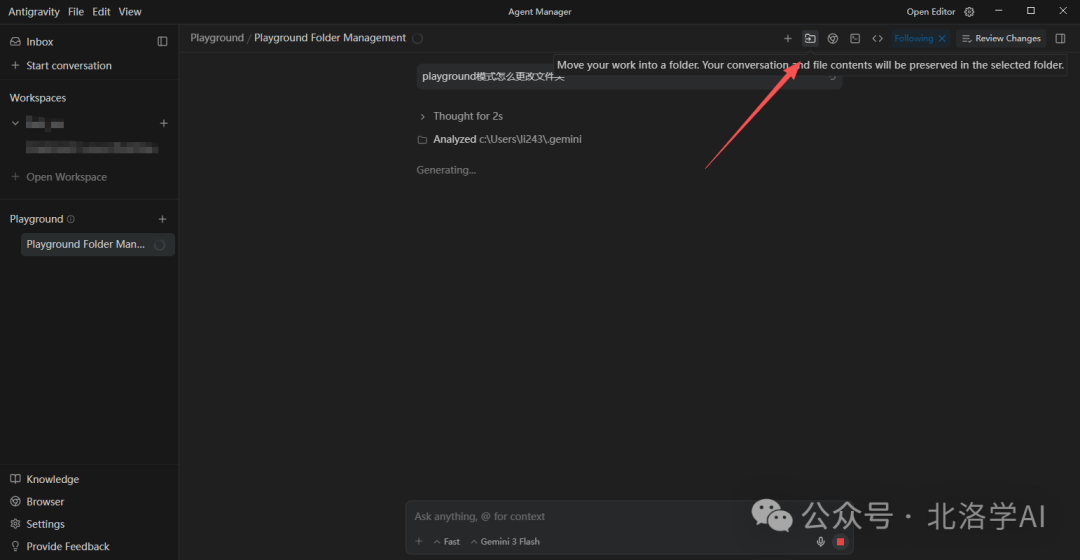Open the Gemini 3 Flash model dropdown
Image resolution: width=1080 pixels, height=560 pixels.
pos(505,542)
